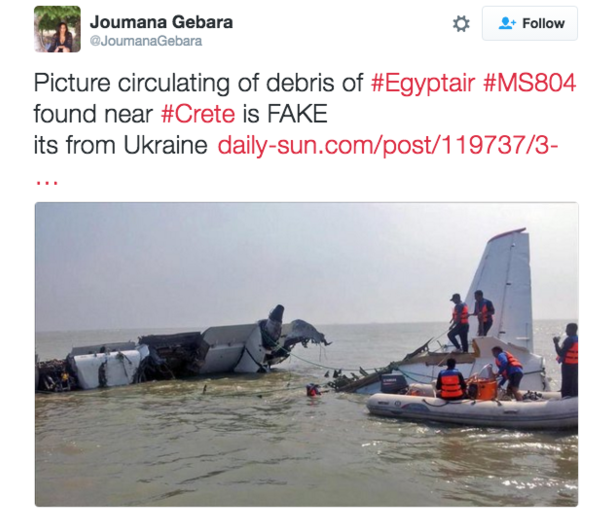Click the inflatable rescue boat in photo

pos(472,410)
